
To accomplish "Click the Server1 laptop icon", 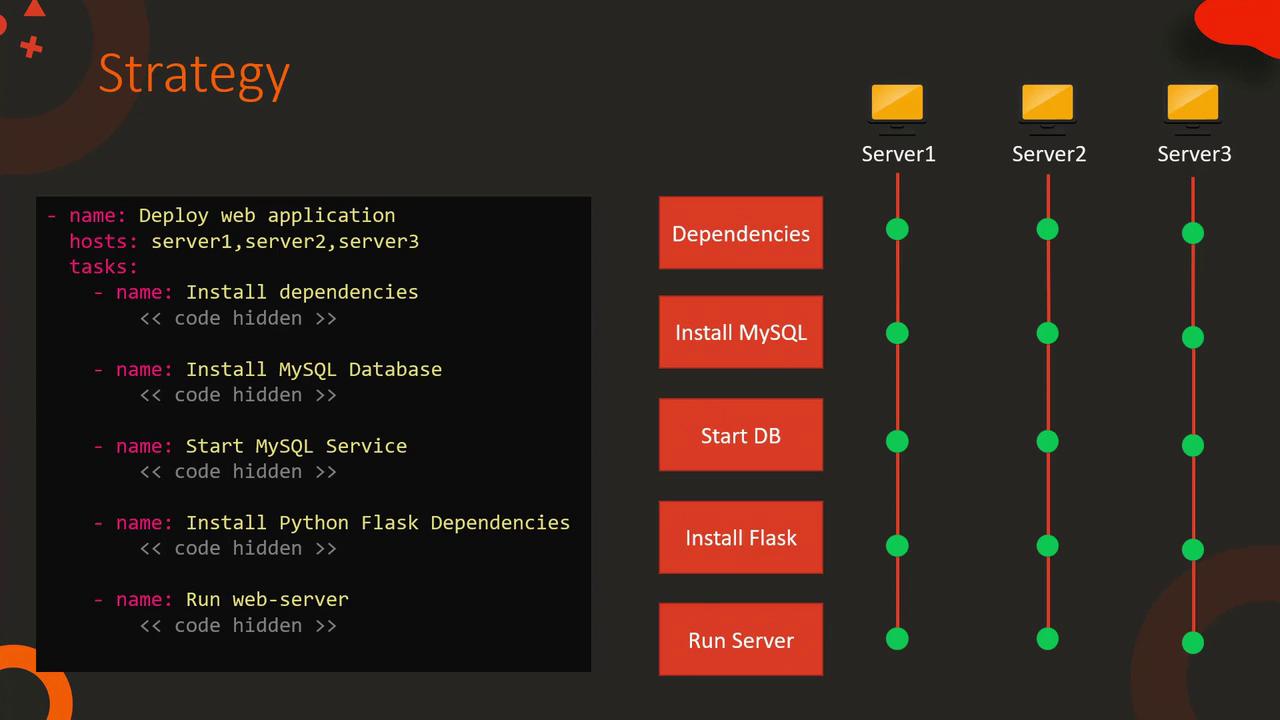I will tap(897, 104).
